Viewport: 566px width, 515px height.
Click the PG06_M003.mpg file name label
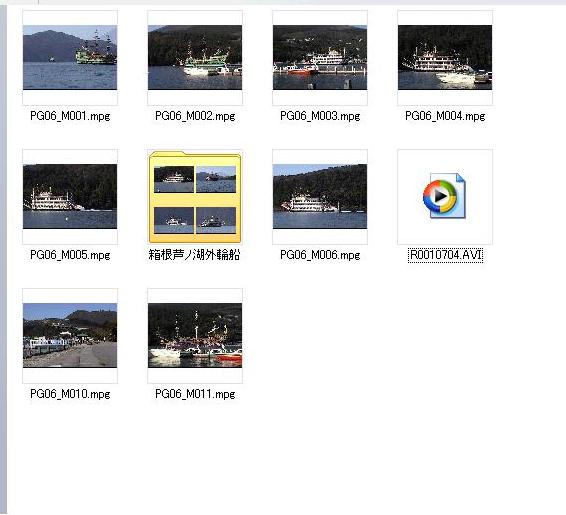click(320, 116)
